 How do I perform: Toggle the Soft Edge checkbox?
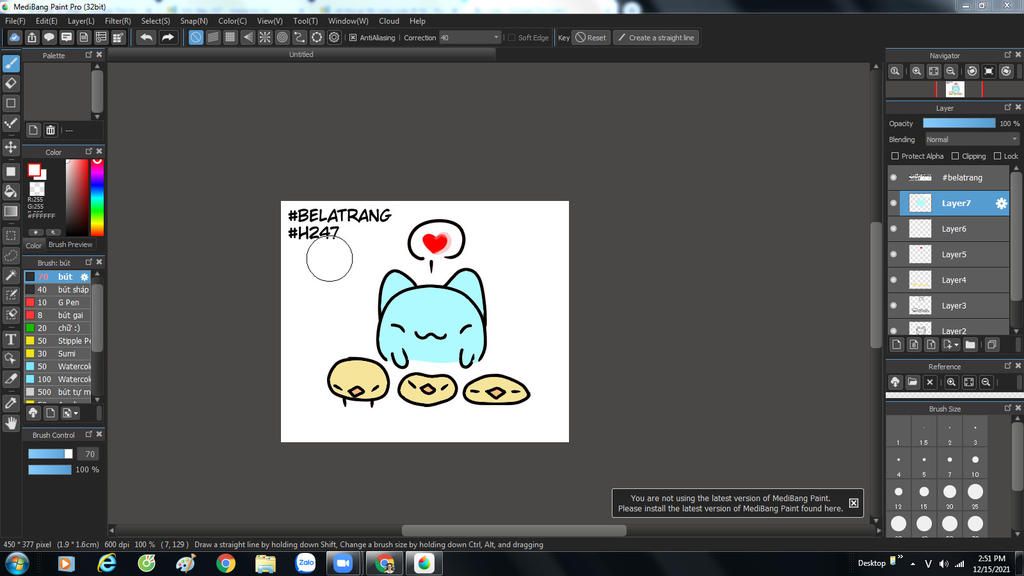(x=511, y=38)
